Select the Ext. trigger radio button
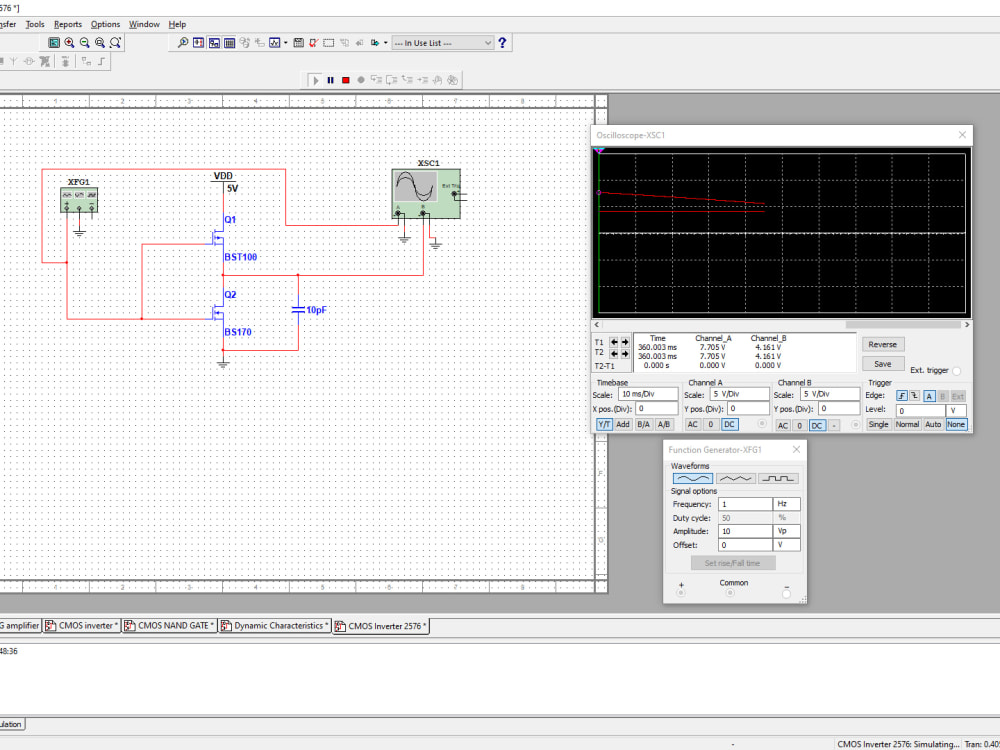Viewport: 1000px width, 750px height. click(956, 369)
